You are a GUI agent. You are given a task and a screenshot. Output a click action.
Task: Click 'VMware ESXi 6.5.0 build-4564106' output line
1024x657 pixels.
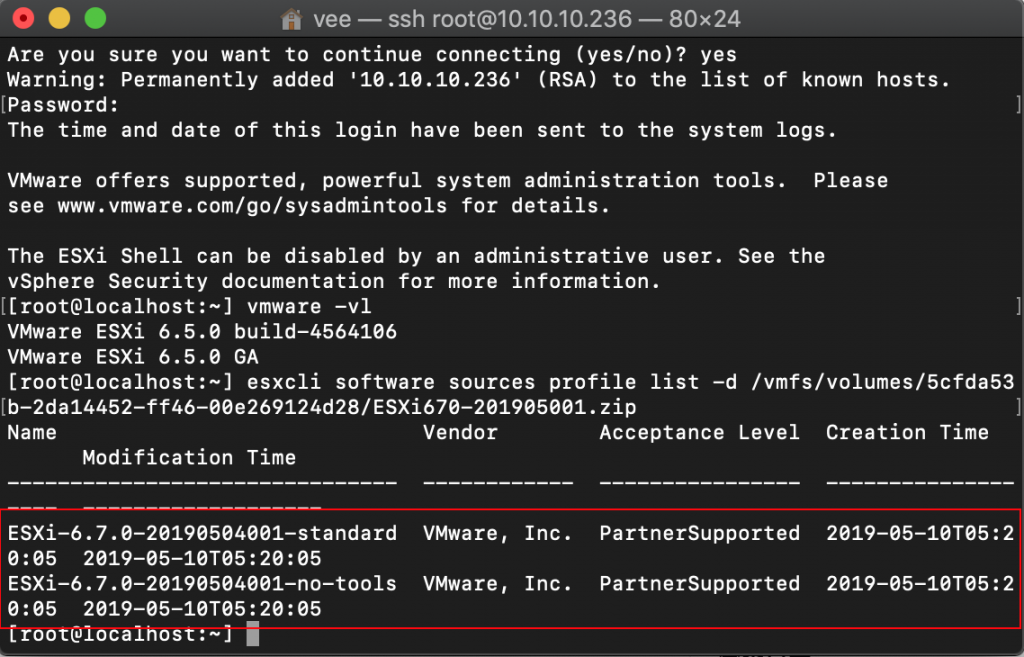pos(202,331)
